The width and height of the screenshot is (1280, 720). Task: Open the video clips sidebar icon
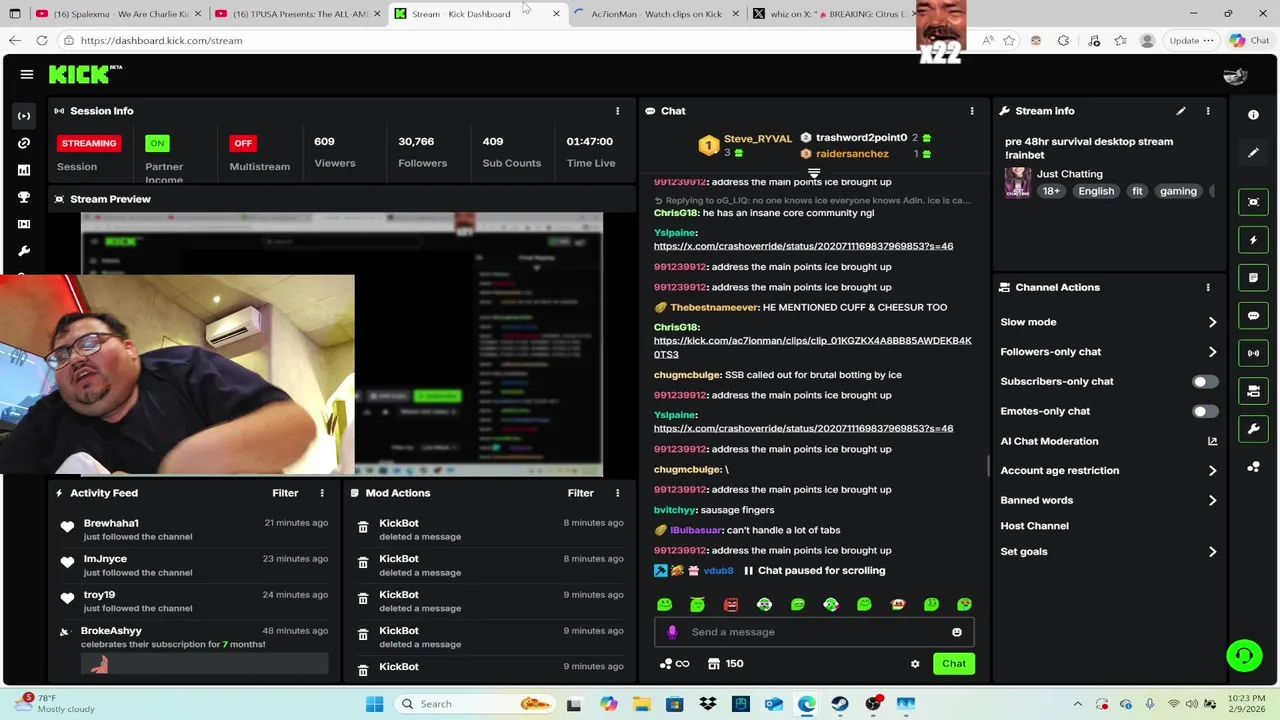pyautogui.click(x=24, y=224)
